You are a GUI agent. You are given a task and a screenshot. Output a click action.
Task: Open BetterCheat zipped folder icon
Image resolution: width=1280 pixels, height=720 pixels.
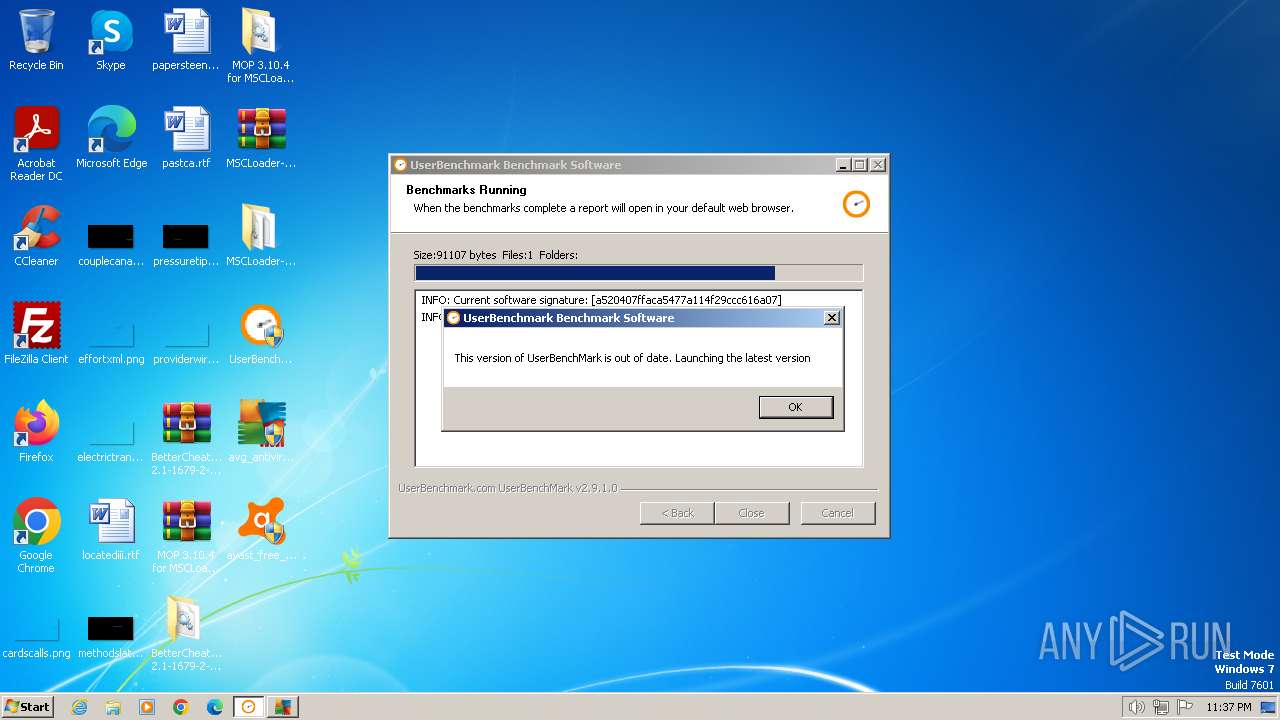pyautogui.click(x=186, y=635)
